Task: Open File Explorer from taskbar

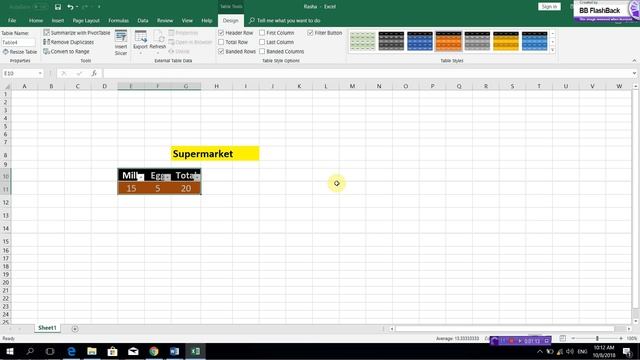Action: [x=92, y=351]
